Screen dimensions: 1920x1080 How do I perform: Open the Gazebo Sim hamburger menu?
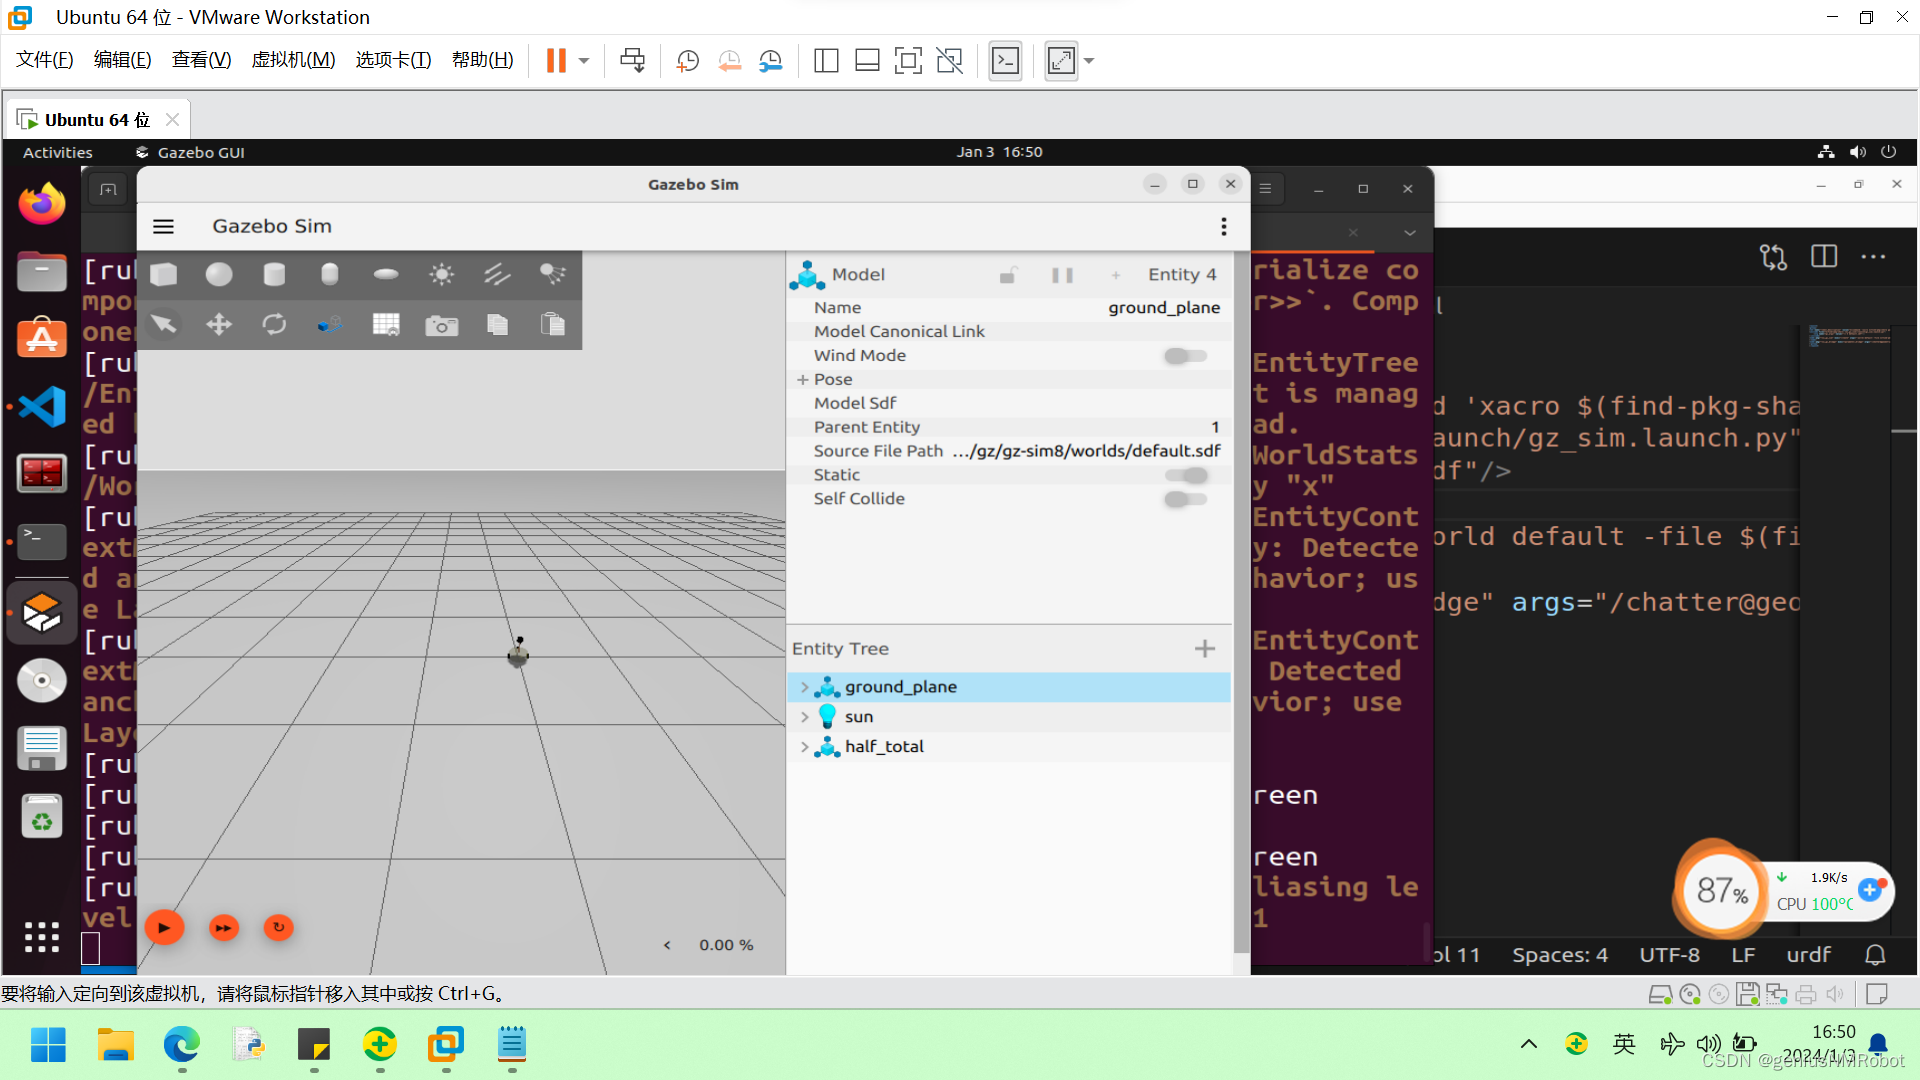pos(163,227)
